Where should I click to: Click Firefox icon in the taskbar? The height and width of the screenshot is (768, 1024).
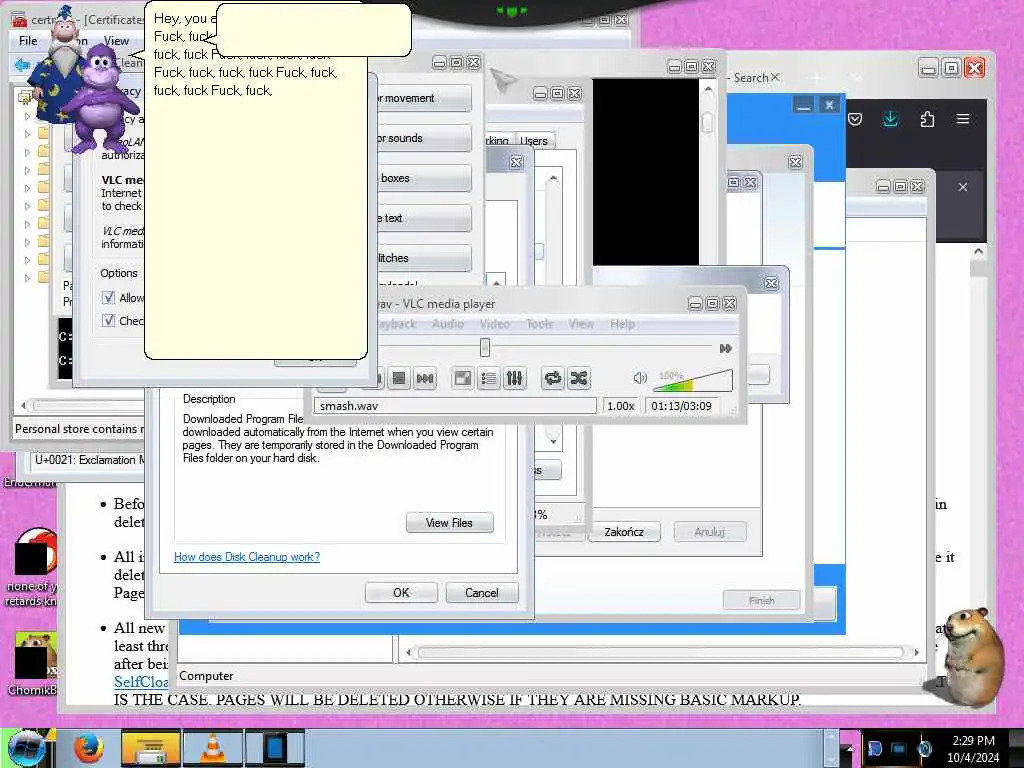click(x=88, y=748)
